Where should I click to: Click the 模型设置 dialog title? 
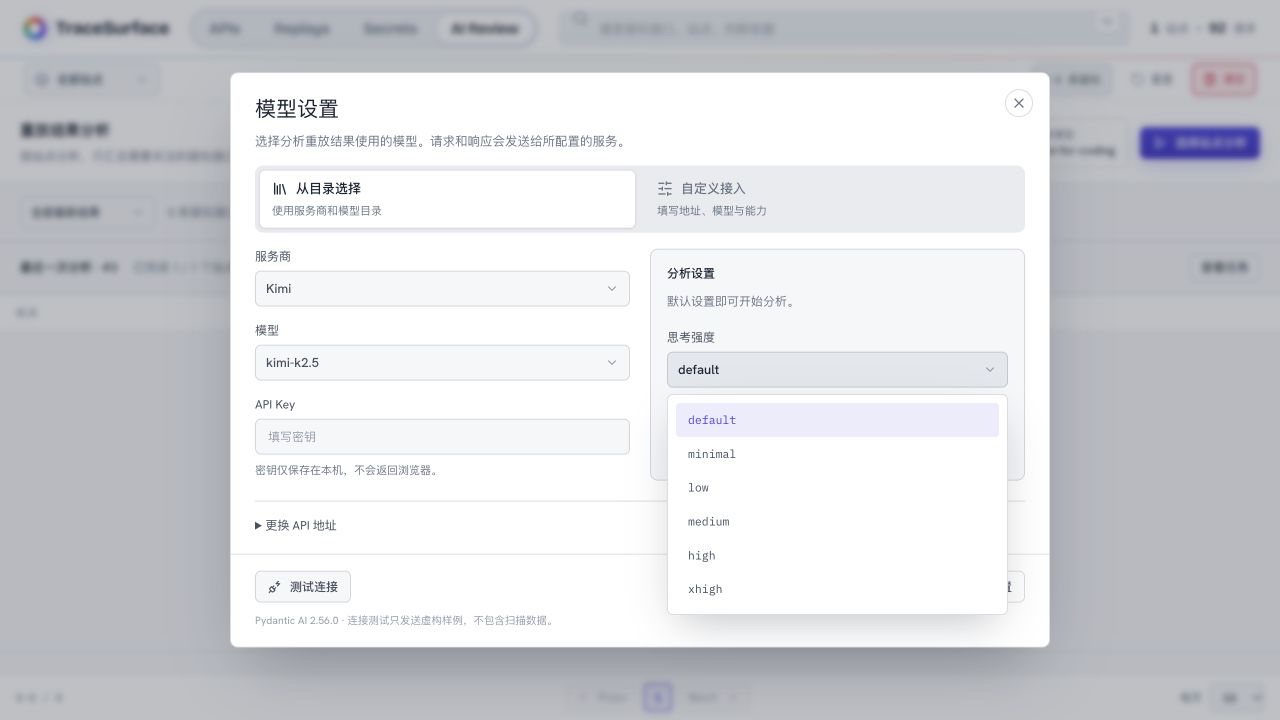pyautogui.click(x=297, y=109)
